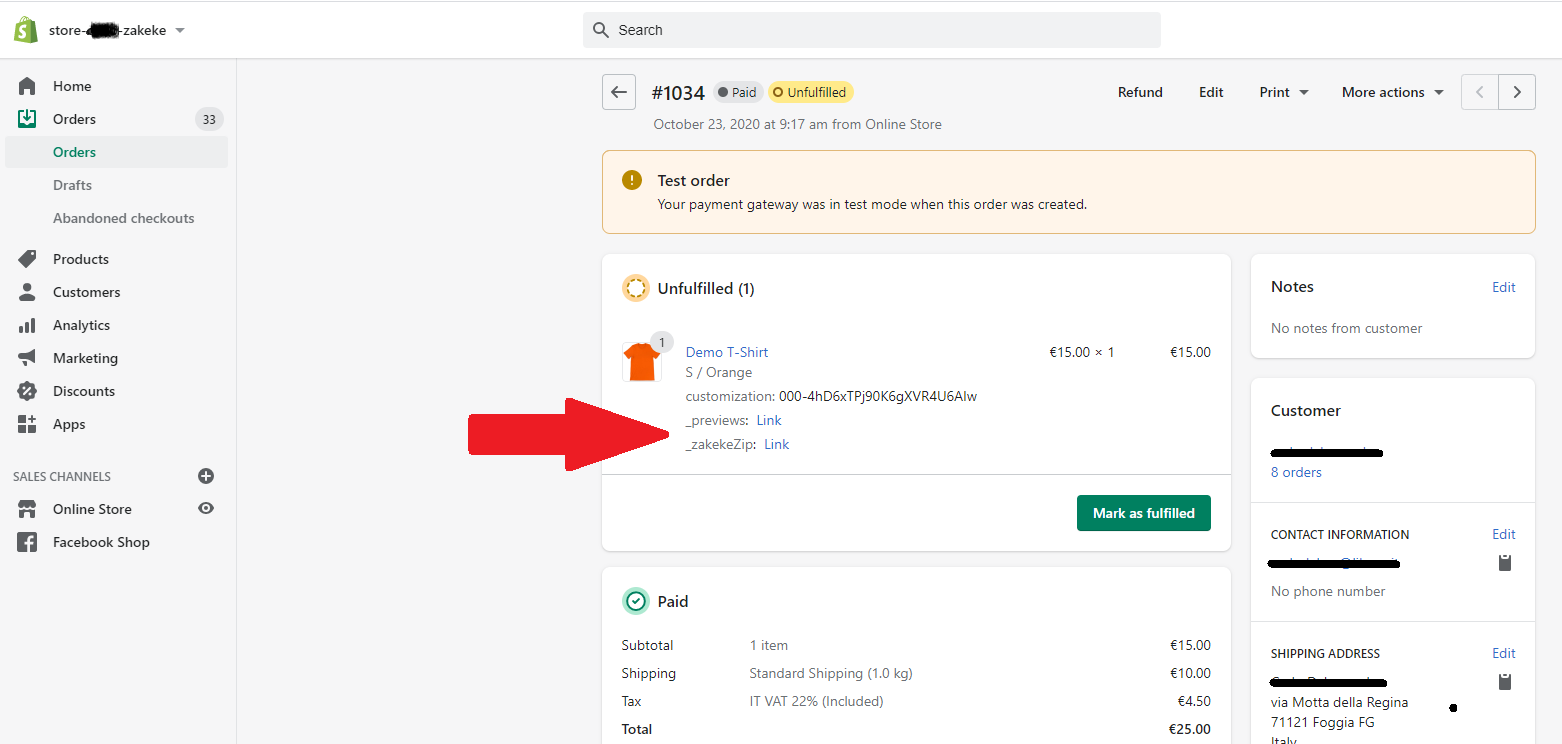Viewport: 1562px width, 744px height.
Task: Add a sales channel with the plus icon
Action: click(206, 476)
